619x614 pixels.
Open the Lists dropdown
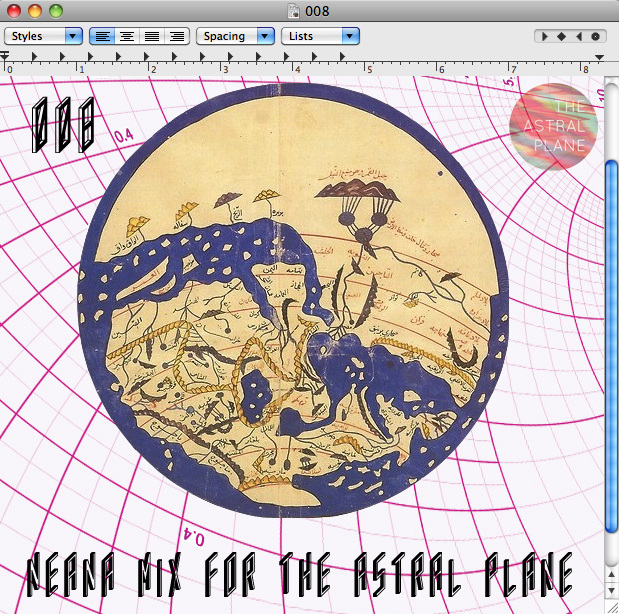click(x=319, y=36)
